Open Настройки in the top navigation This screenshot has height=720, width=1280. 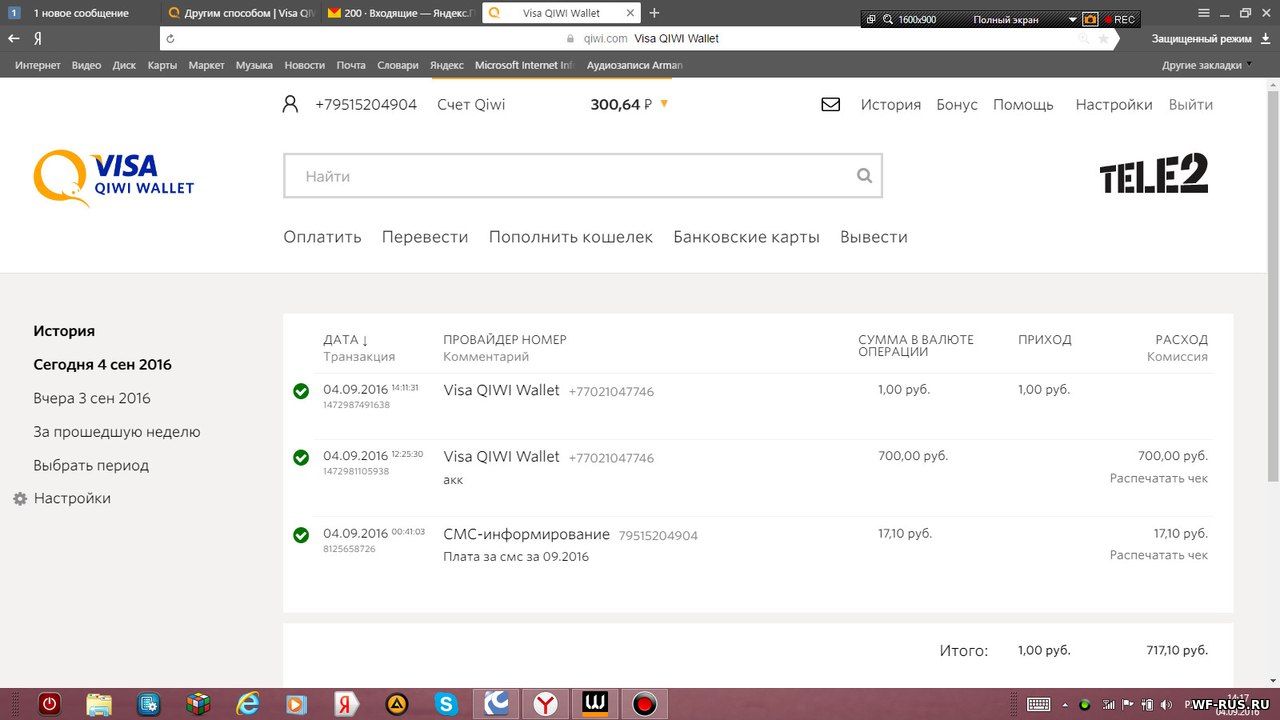click(1114, 104)
